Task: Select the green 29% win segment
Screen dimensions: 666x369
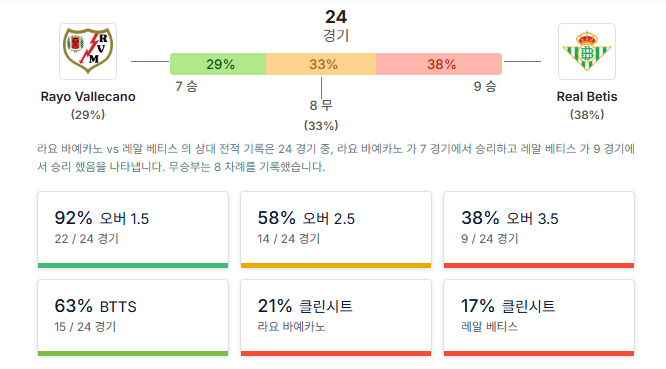Action: pos(218,64)
